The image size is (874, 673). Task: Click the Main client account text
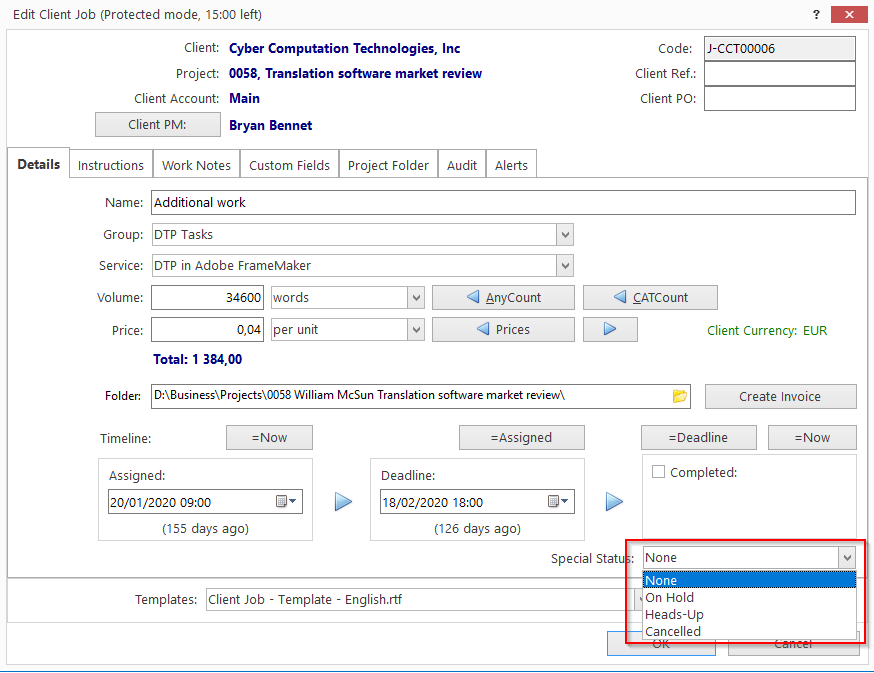click(244, 99)
